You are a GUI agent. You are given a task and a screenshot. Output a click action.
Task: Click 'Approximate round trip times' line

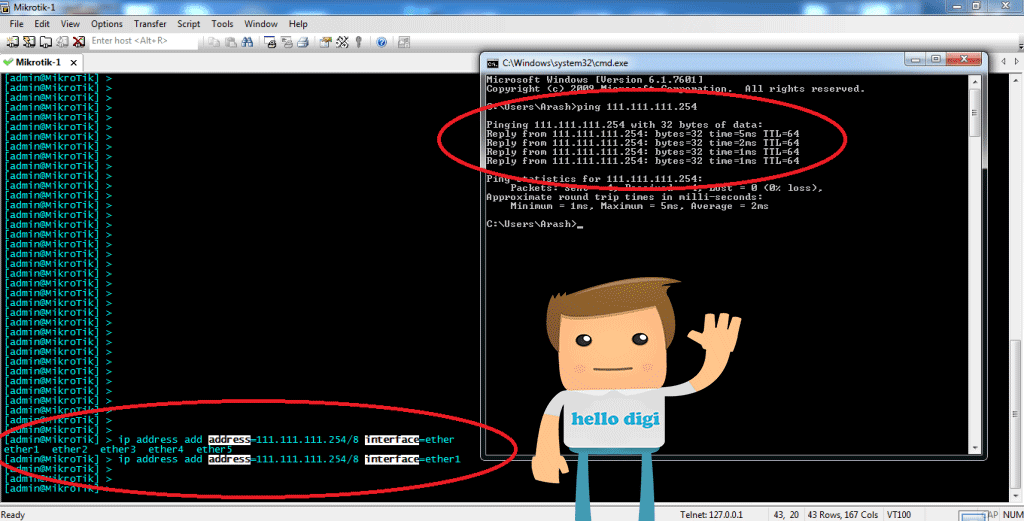coord(624,197)
